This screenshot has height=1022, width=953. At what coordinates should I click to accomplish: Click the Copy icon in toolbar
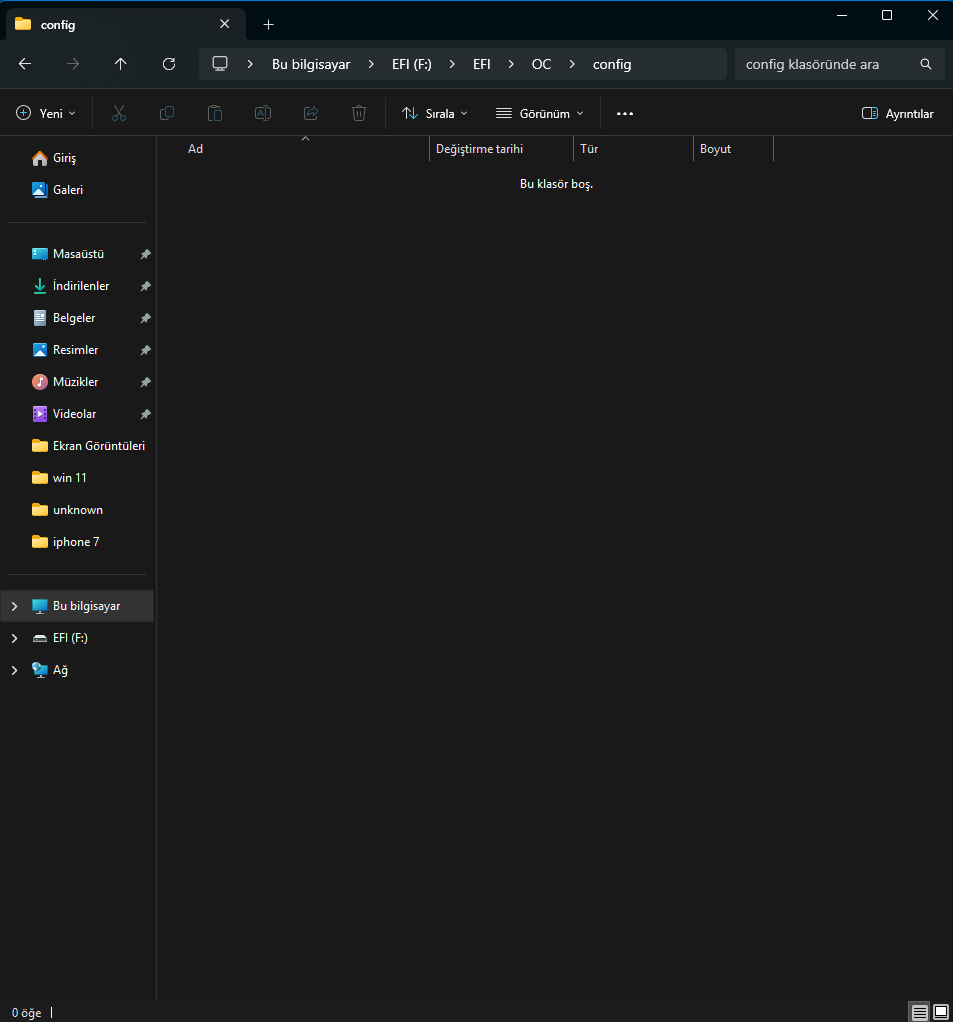click(167, 114)
